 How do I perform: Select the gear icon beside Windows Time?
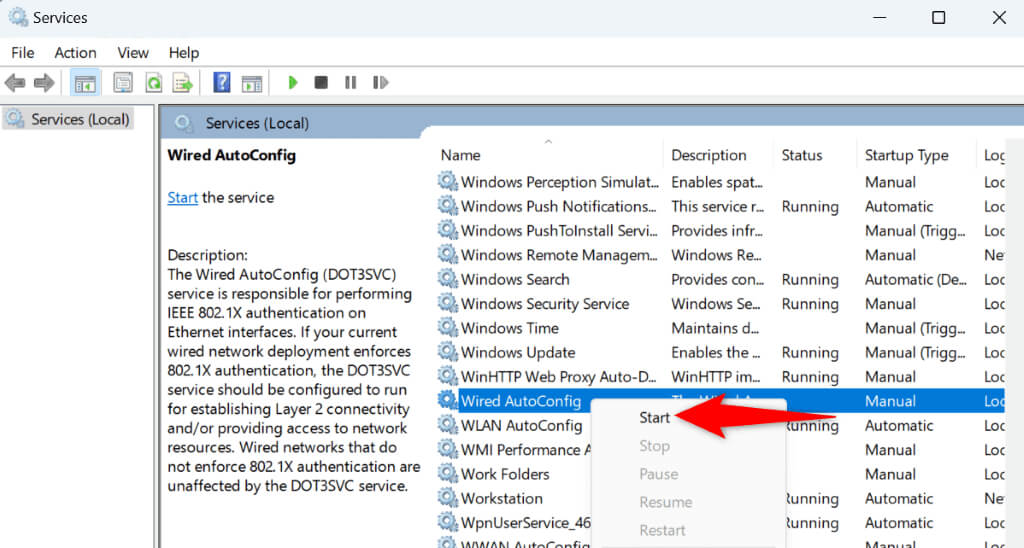(447, 327)
